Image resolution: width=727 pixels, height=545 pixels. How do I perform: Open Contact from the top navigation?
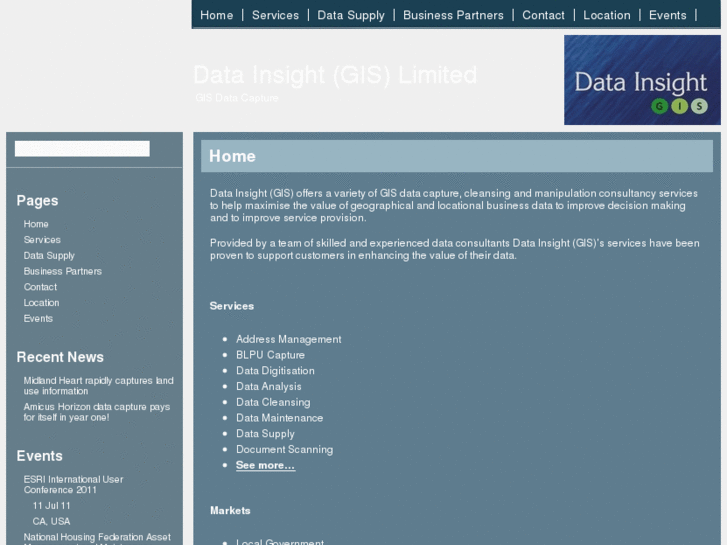[x=543, y=15]
